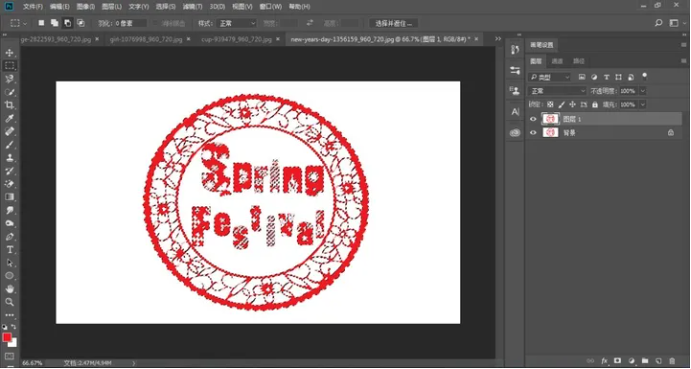Select the Brush tool in toolbar
The image size is (691, 369).
coord(9,145)
